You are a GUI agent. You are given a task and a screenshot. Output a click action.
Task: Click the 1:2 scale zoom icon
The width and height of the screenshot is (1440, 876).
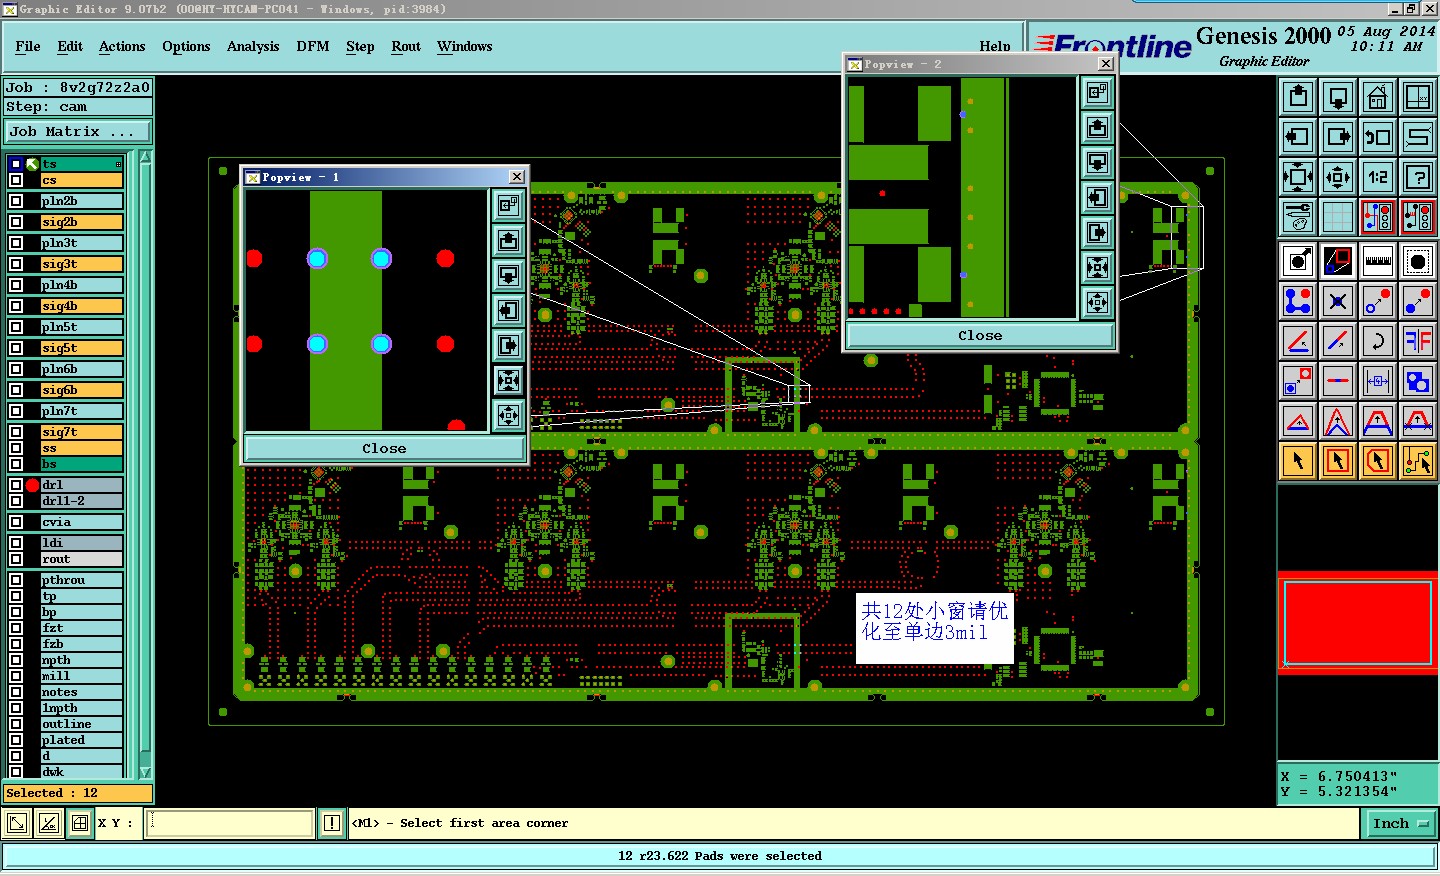[1378, 177]
